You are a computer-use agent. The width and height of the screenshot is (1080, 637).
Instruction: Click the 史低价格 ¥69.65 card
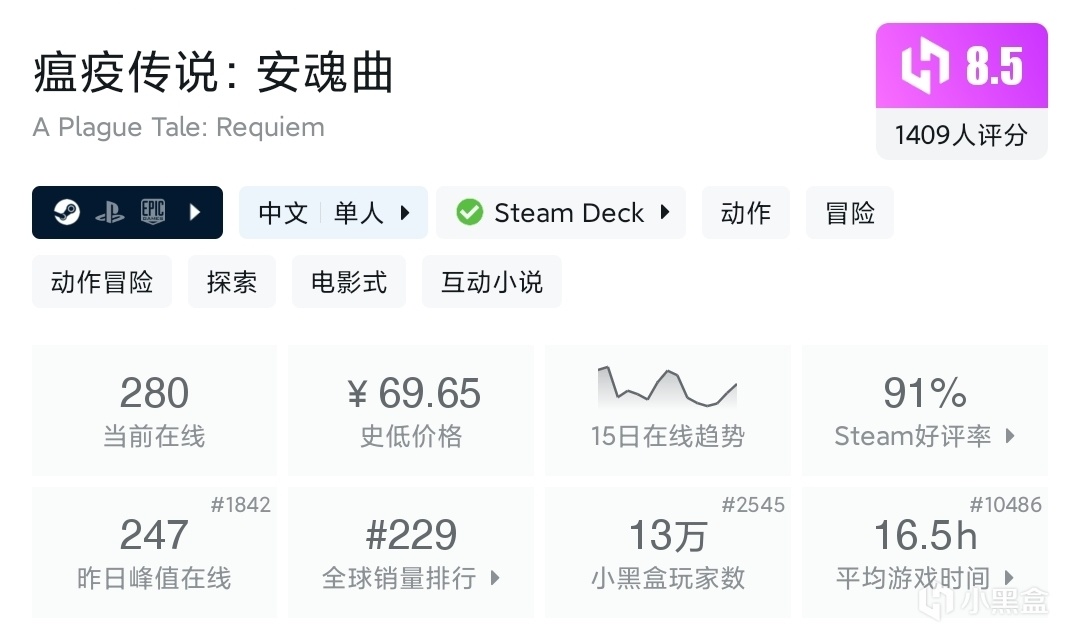[x=411, y=409]
